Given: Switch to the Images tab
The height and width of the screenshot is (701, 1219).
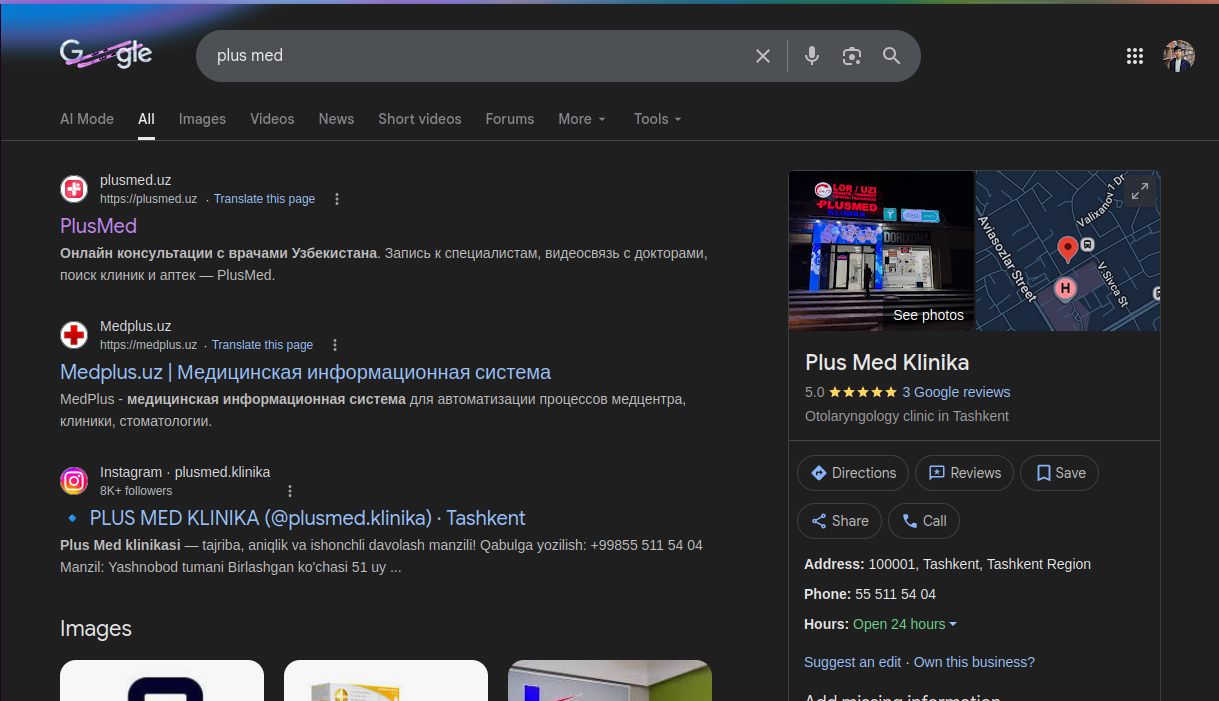Looking at the screenshot, I should (202, 119).
